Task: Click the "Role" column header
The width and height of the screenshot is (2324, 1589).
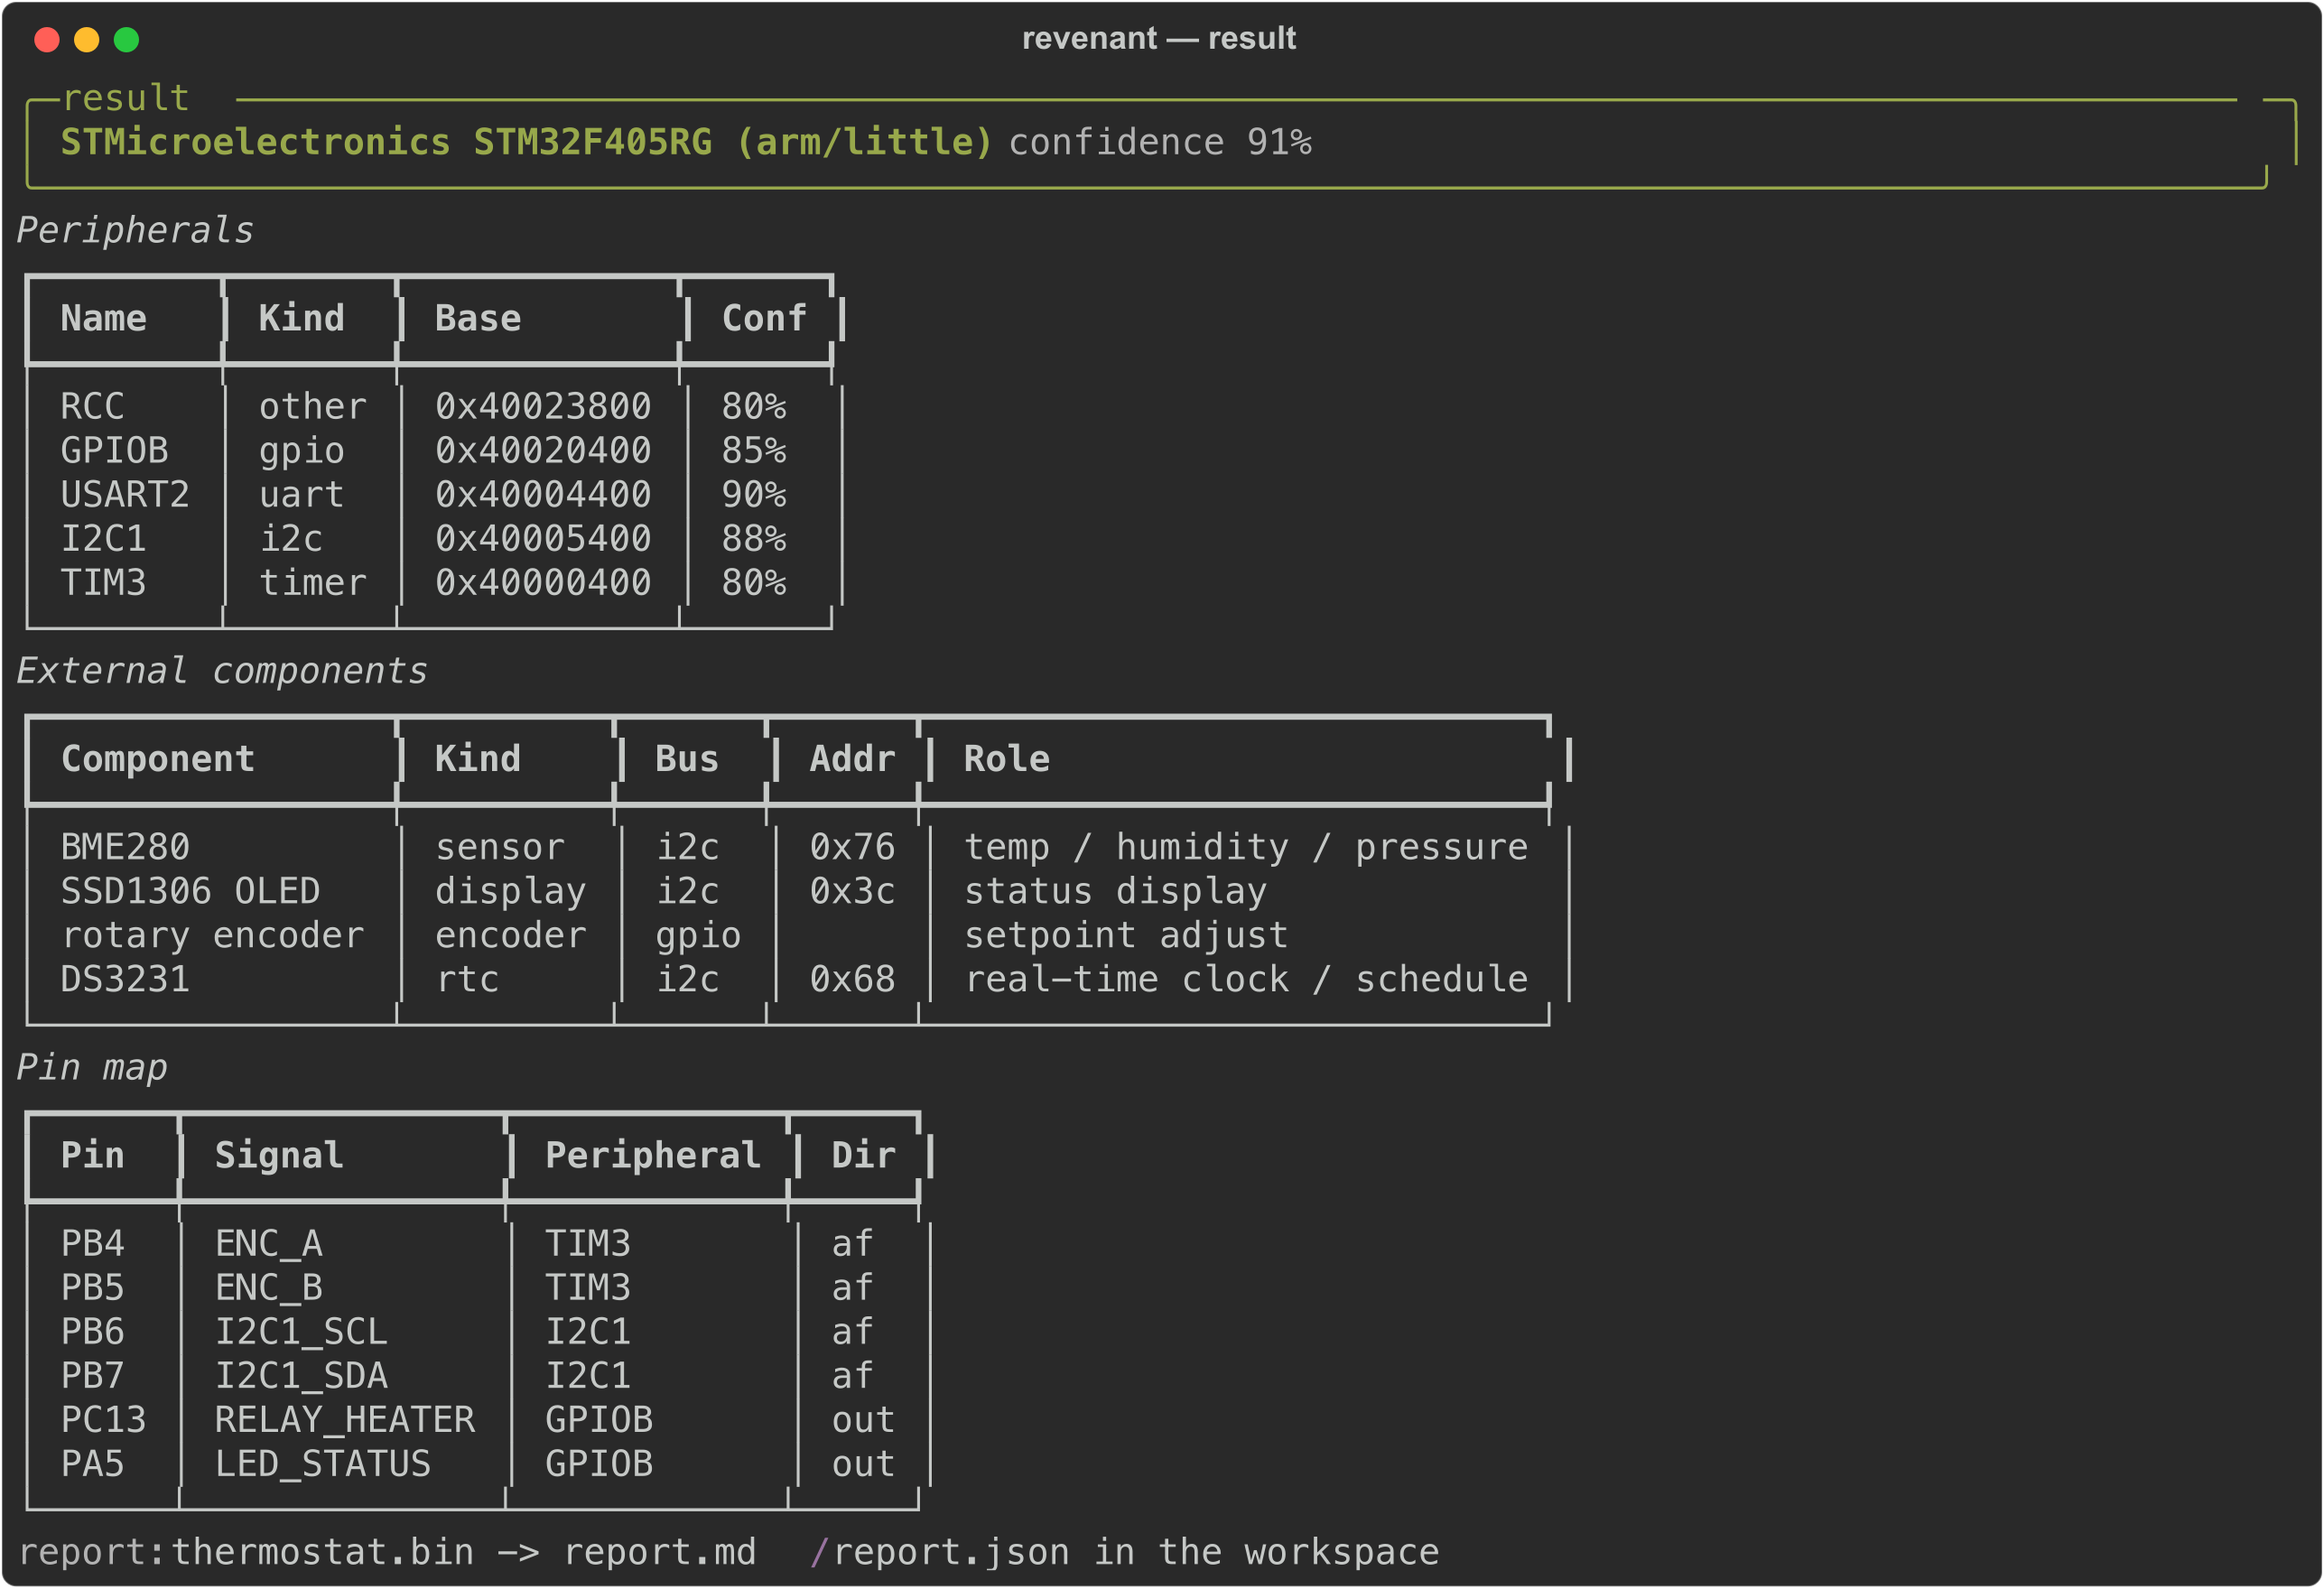Action: click(x=1007, y=760)
